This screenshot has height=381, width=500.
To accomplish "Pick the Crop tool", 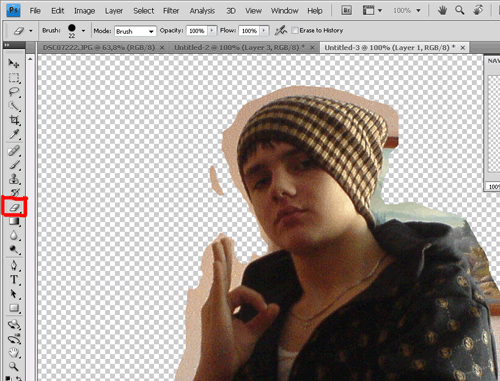I will point(14,120).
